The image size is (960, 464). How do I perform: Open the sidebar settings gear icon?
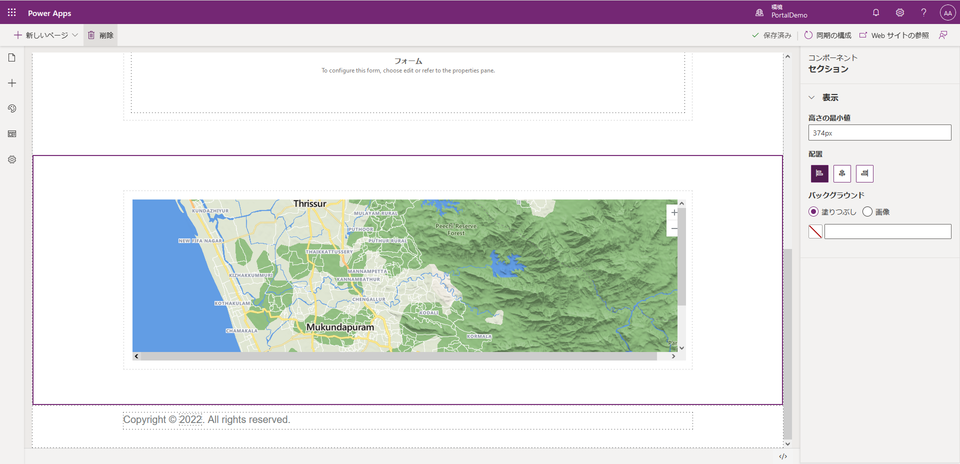point(12,159)
